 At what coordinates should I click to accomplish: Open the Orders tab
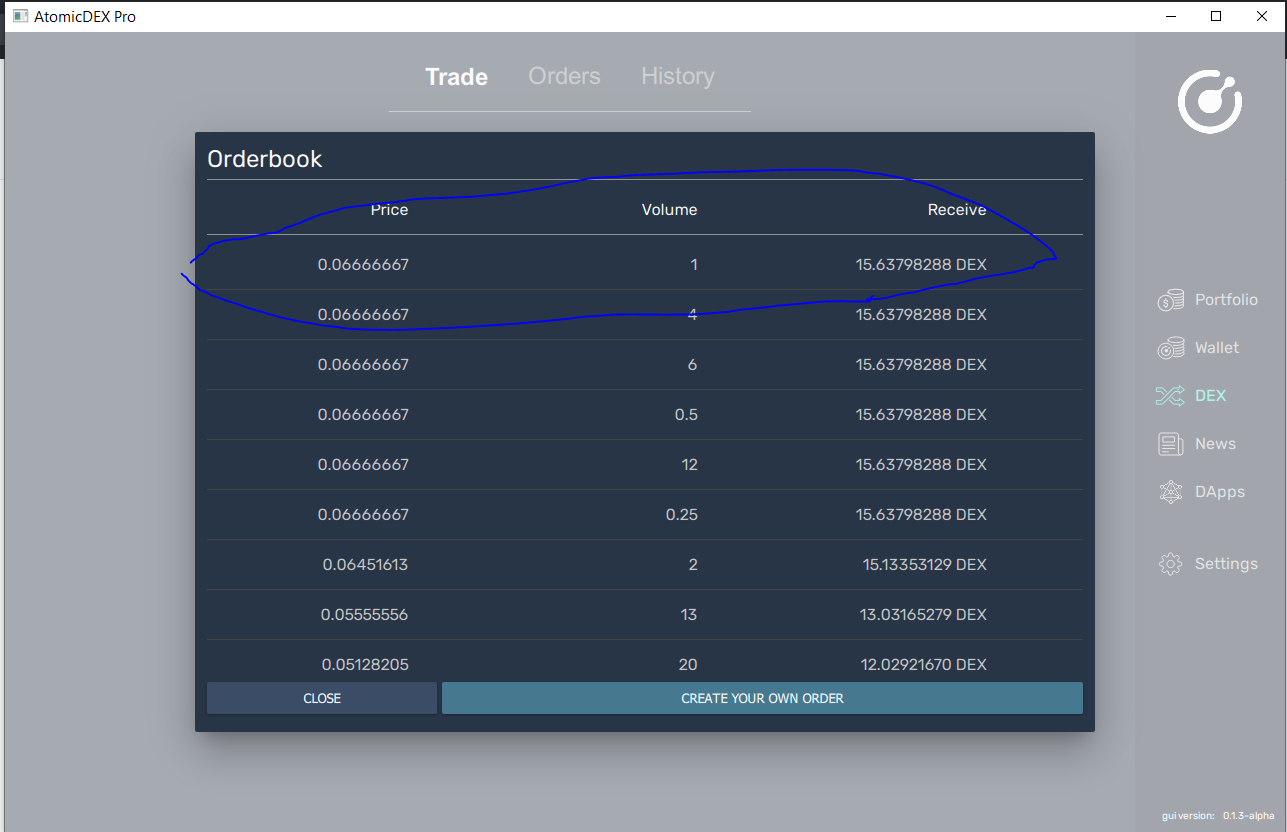pyautogui.click(x=564, y=77)
